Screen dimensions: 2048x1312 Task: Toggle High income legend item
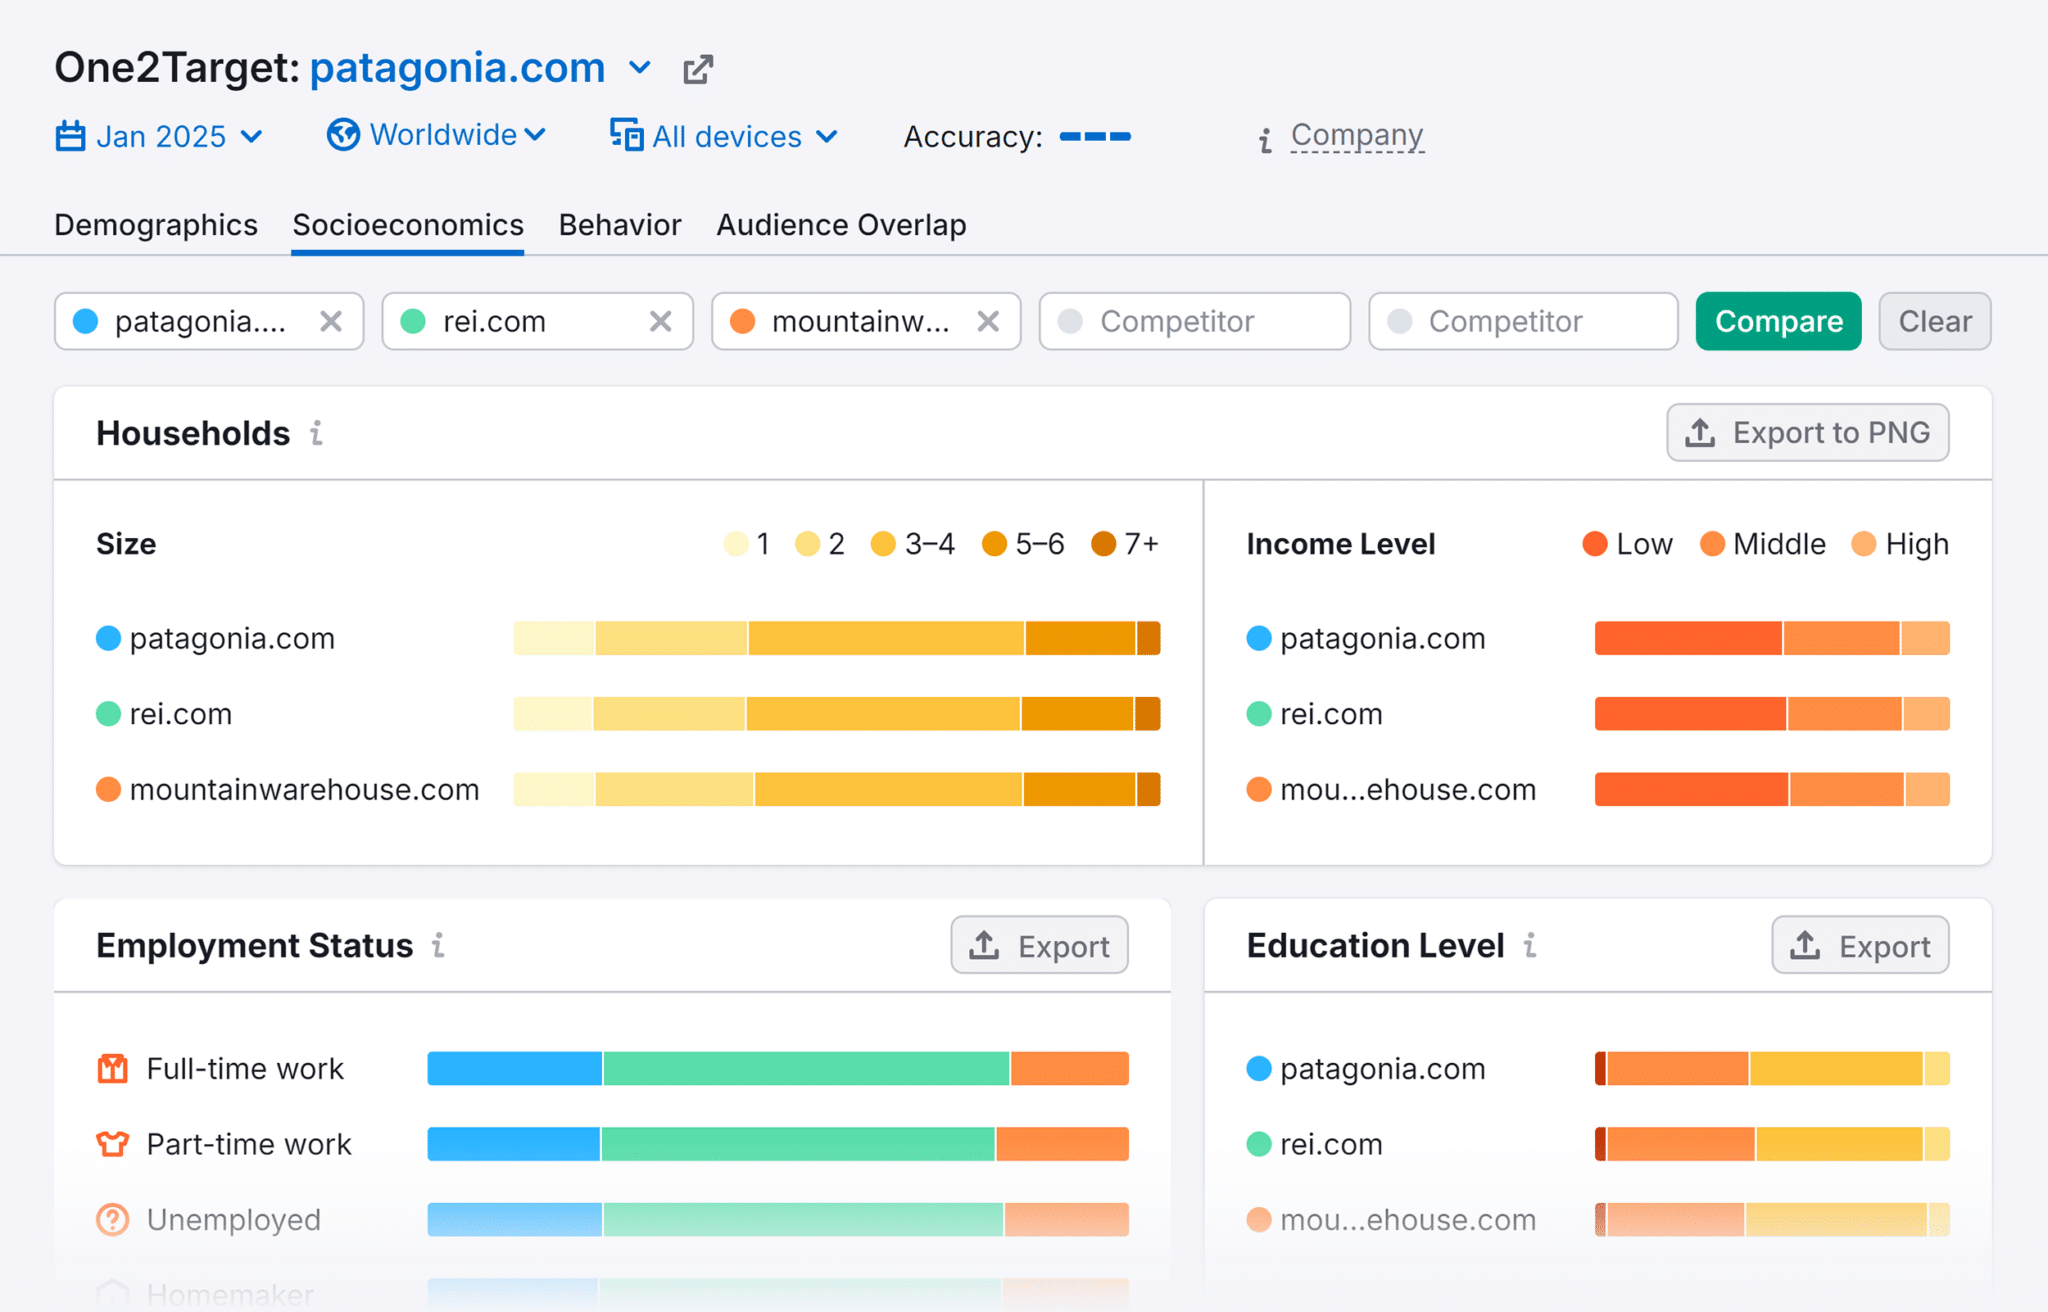click(1901, 544)
